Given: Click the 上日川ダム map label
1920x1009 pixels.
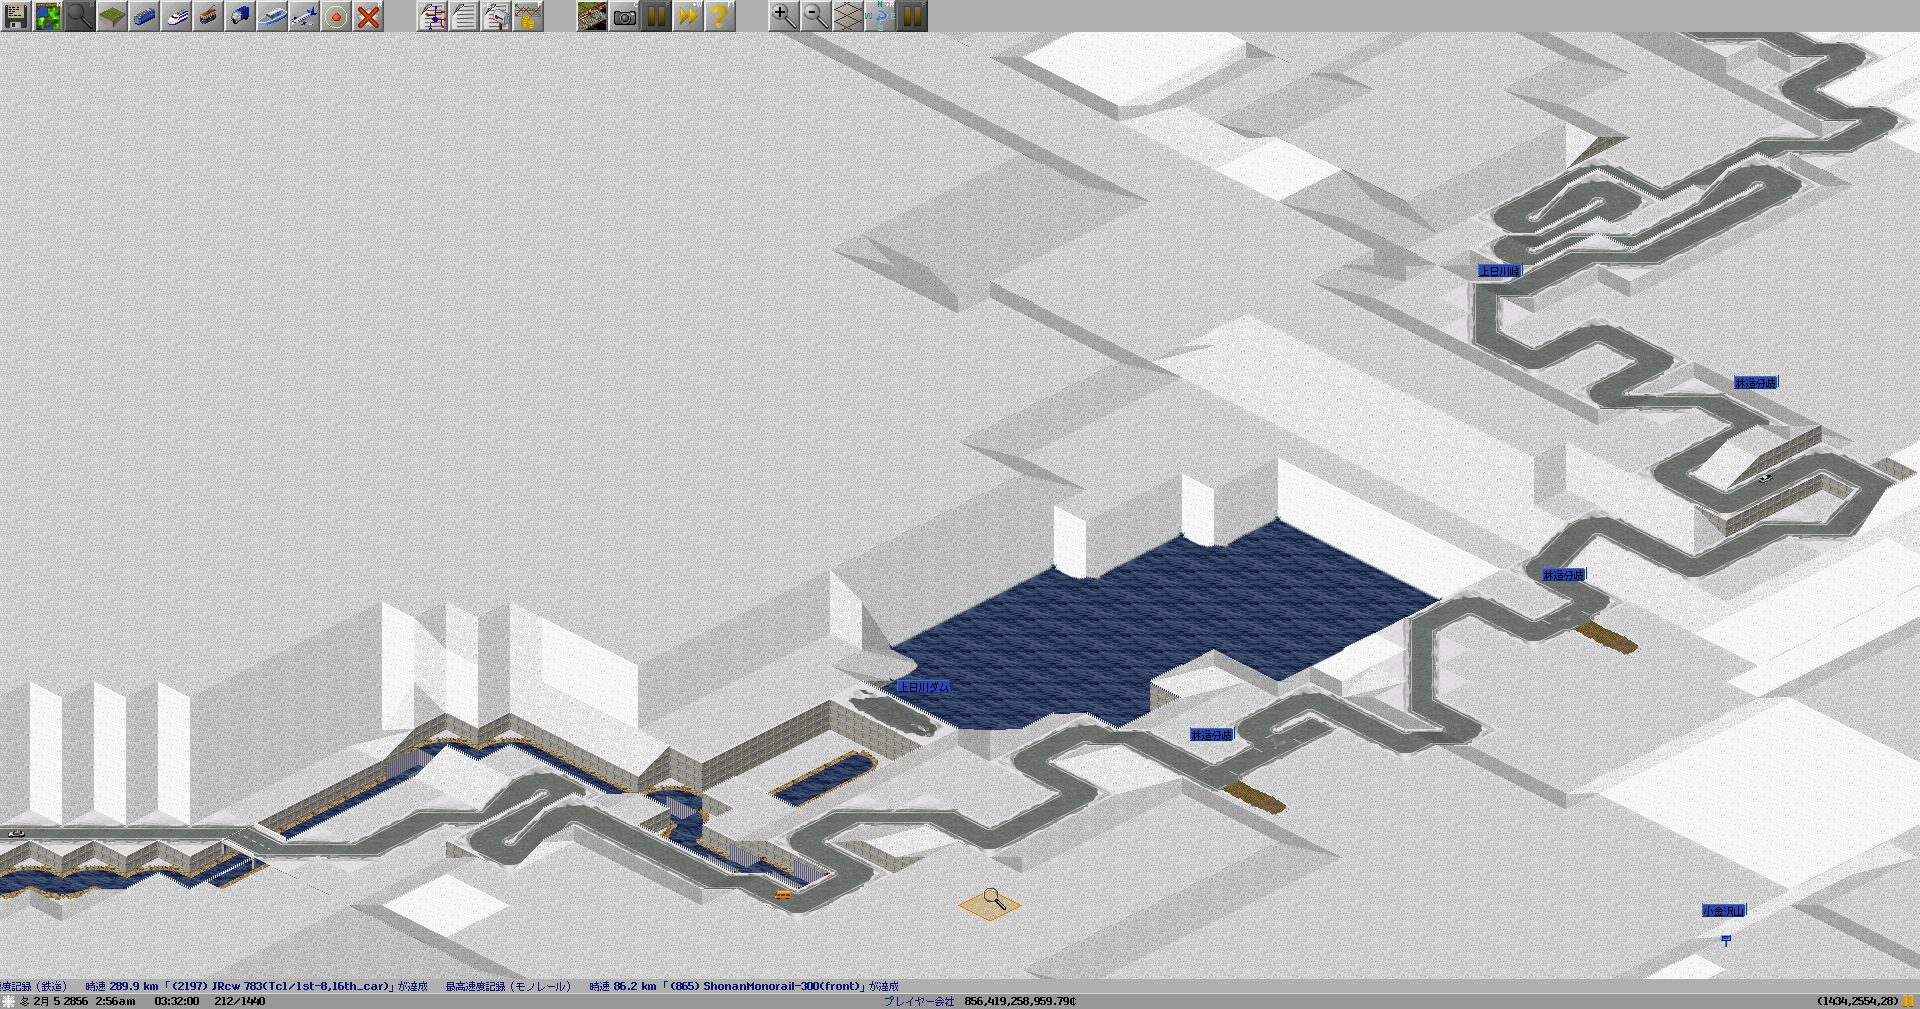Looking at the screenshot, I should pyautogui.click(x=922, y=687).
